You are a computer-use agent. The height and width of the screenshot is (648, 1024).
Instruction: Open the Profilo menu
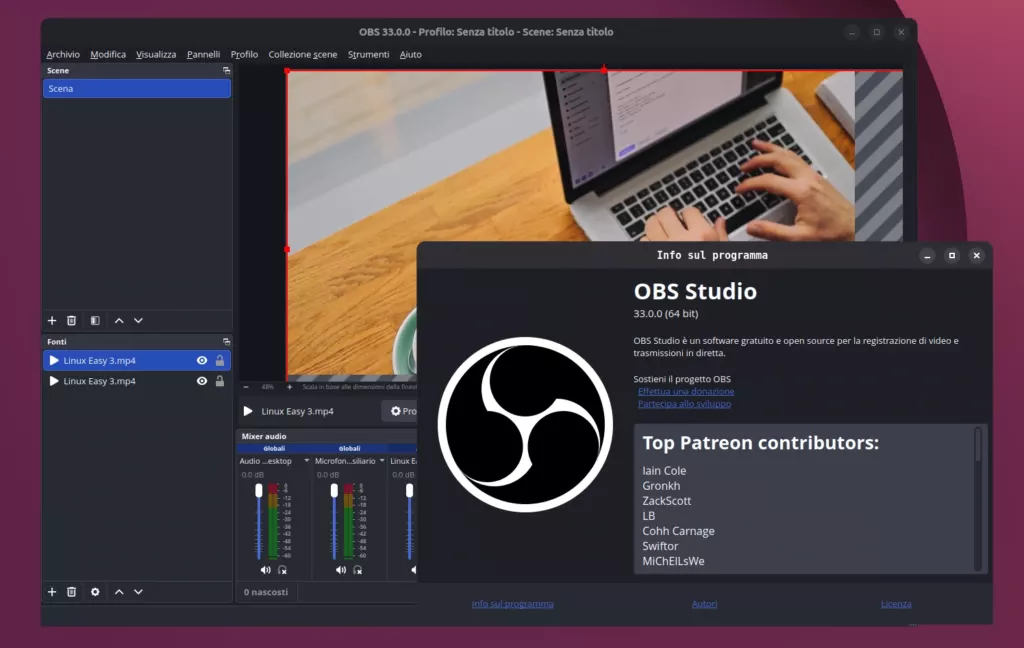click(244, 54)
